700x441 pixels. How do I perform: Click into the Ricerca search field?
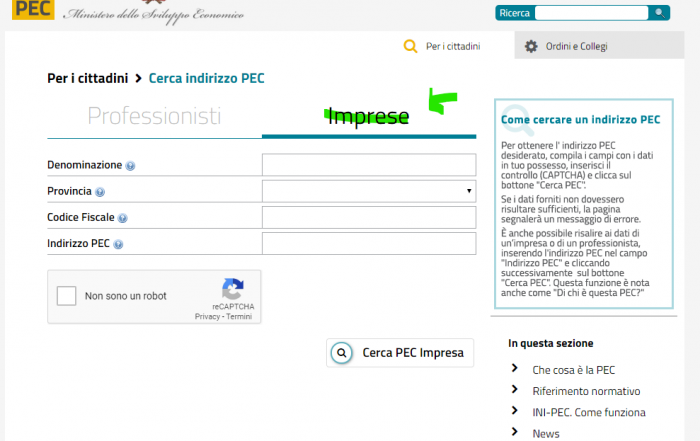(592, 13)
